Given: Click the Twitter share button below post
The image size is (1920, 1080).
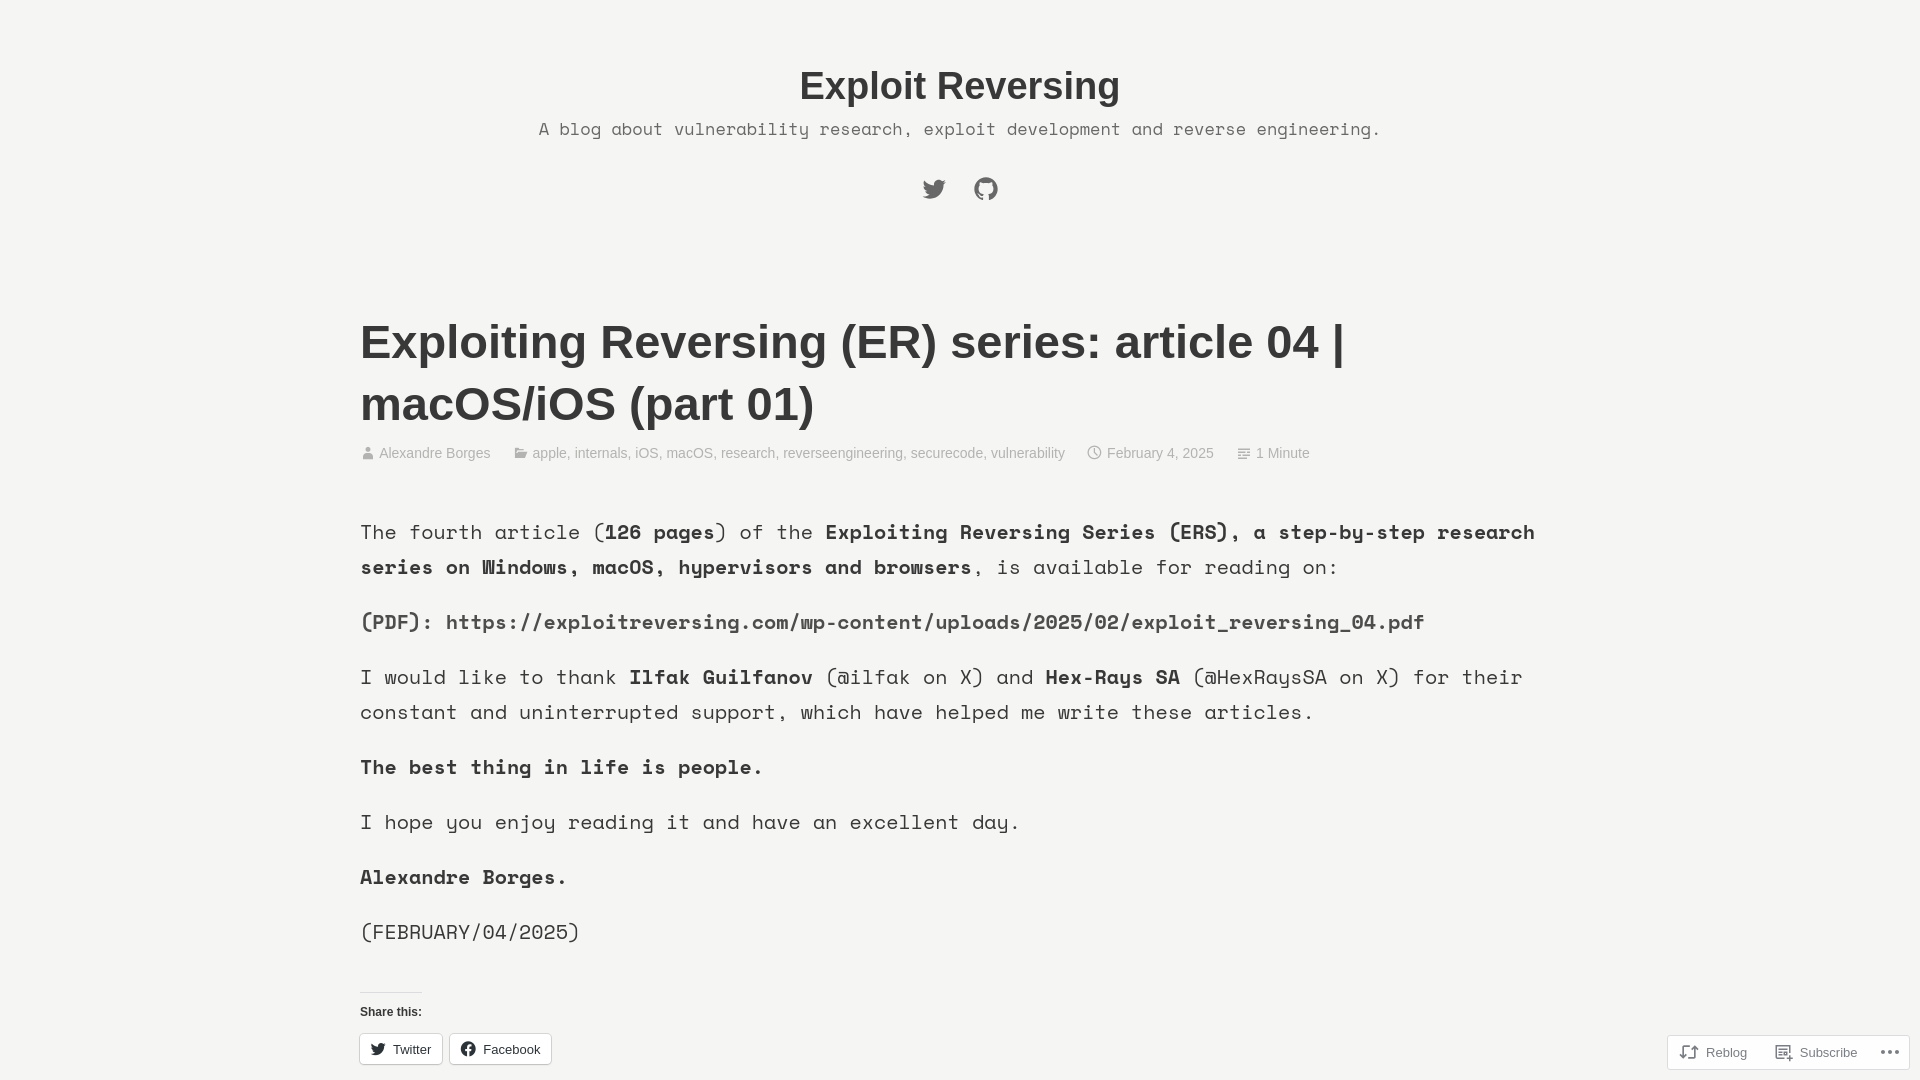Looking at the screenshot, I should [x=401, y=1048].
